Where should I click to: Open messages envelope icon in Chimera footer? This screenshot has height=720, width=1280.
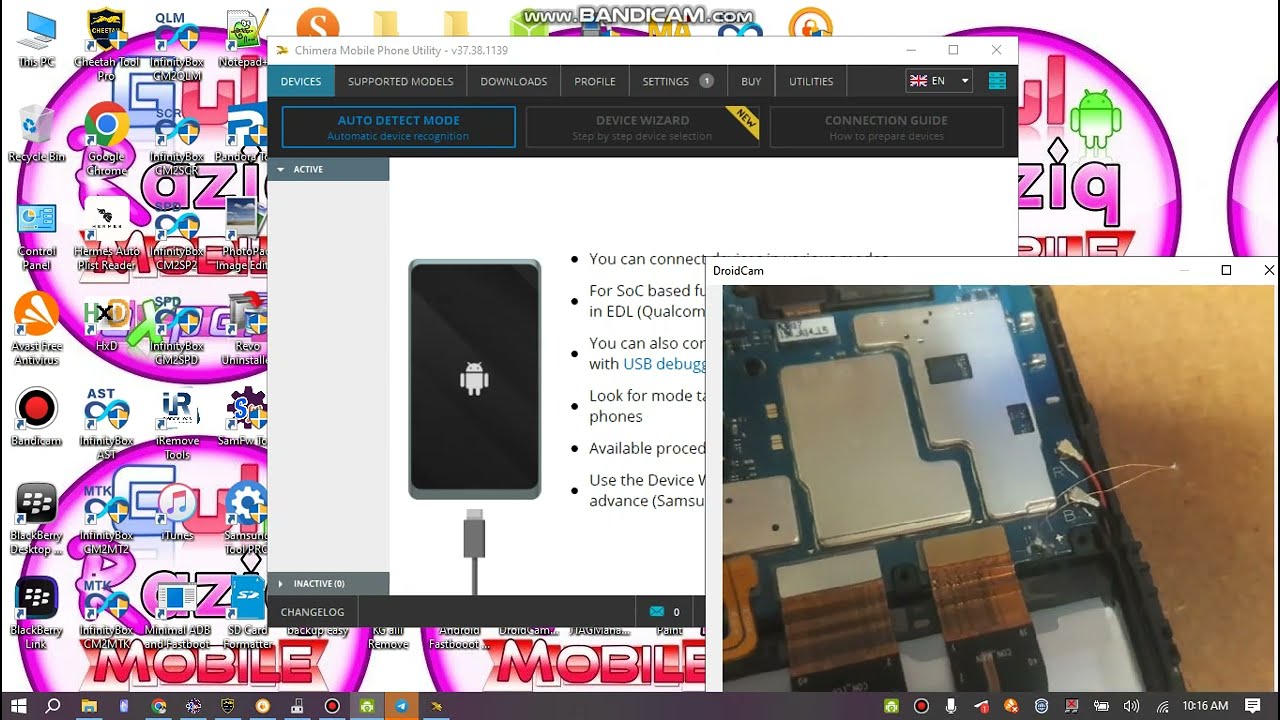click(657, 612)
